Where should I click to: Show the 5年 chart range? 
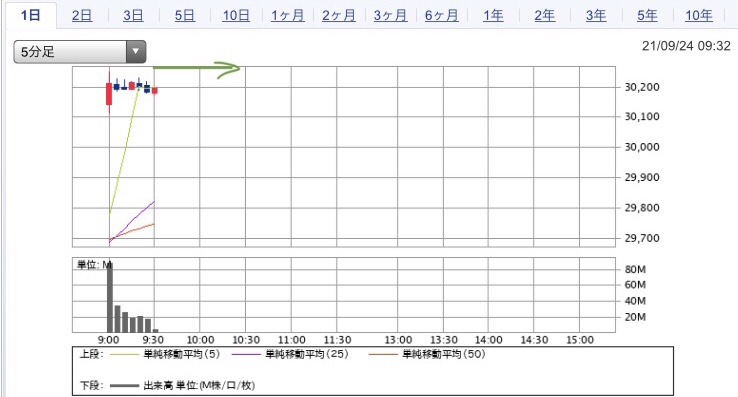click(x=647, y=16)
